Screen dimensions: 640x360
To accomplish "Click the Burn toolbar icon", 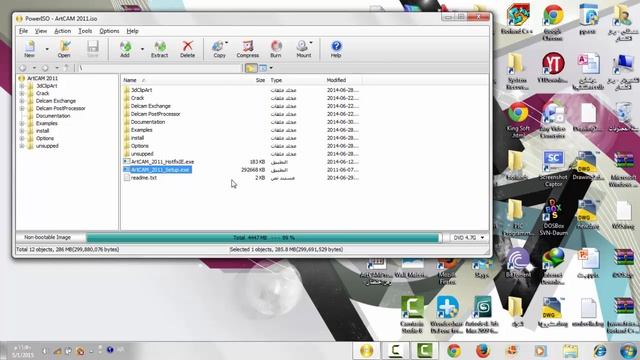I will (x=276, y=49).
